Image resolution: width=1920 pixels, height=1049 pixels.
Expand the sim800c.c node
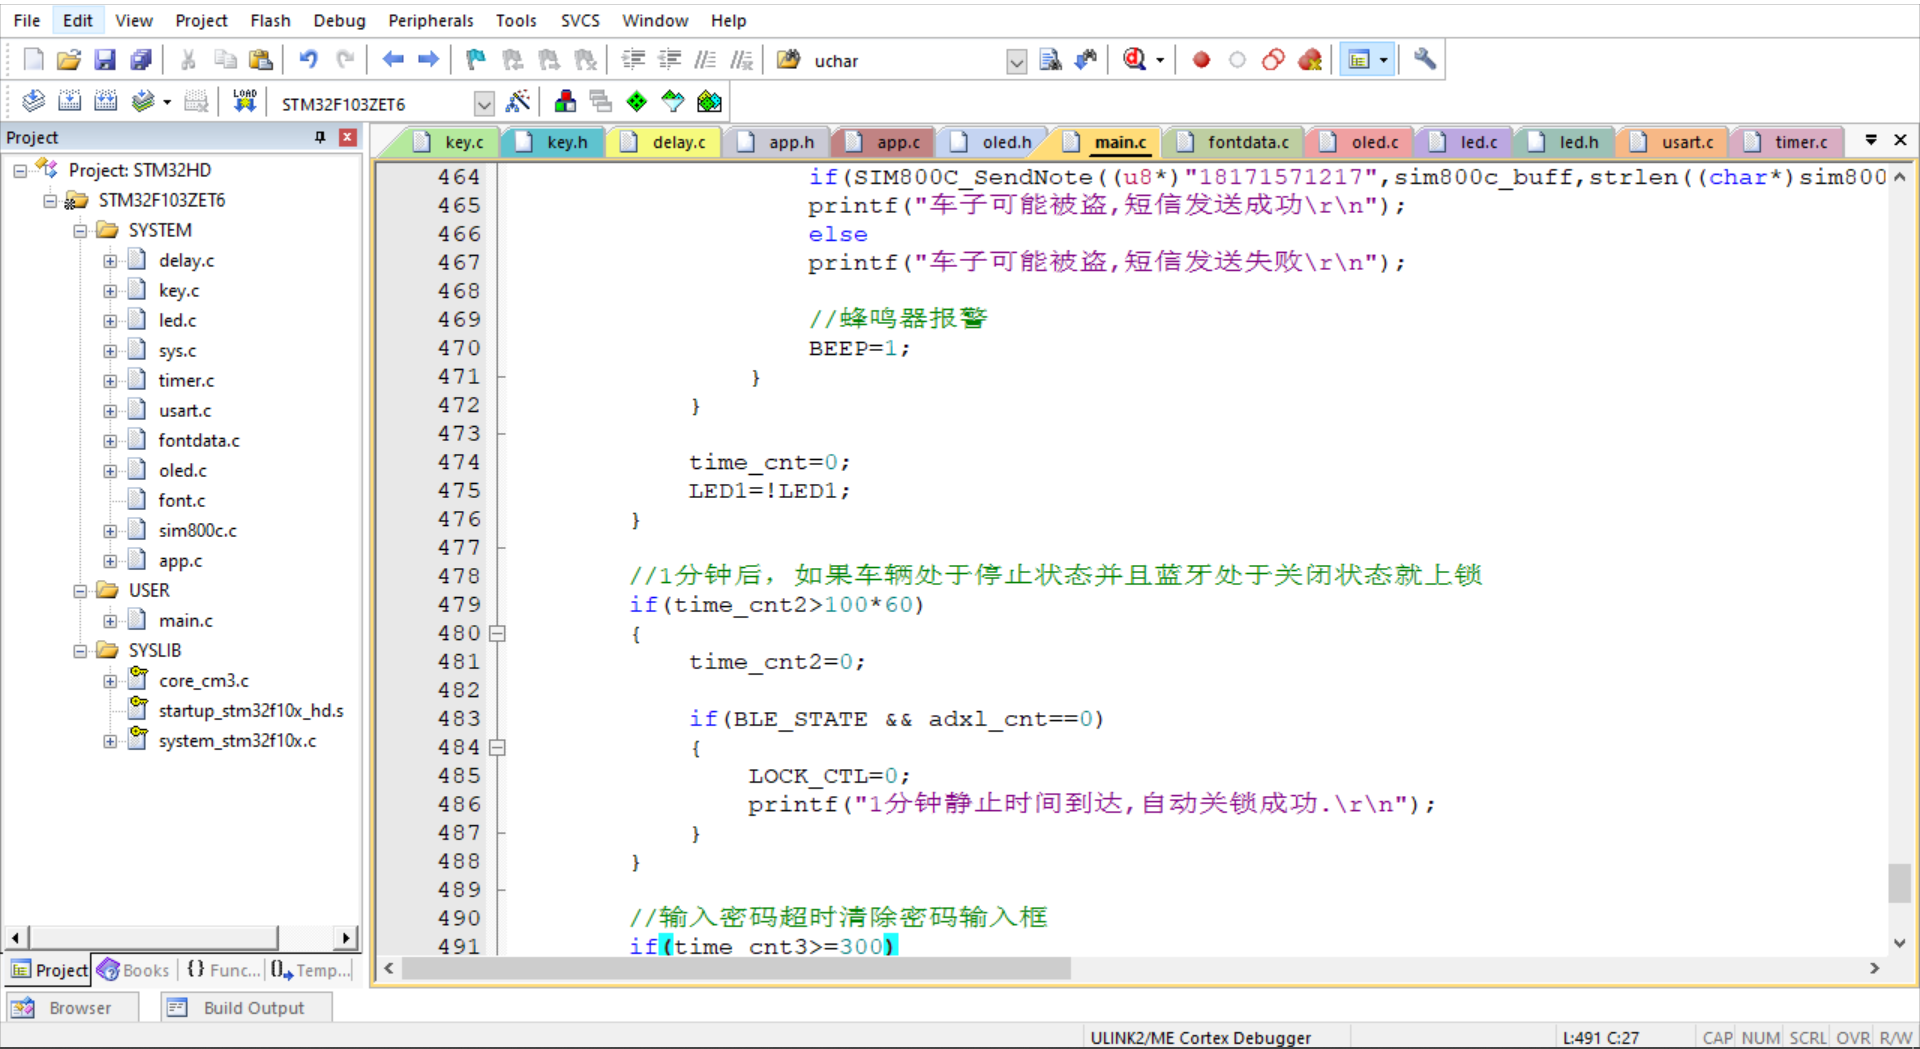(110, 531)
